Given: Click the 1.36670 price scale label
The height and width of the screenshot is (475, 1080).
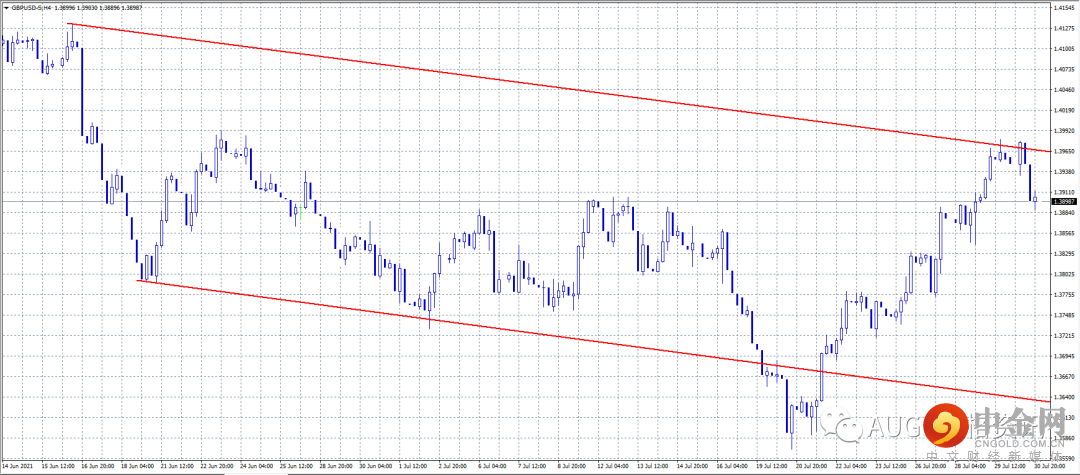Looking at the screenshot, I should pos(1065,377).
